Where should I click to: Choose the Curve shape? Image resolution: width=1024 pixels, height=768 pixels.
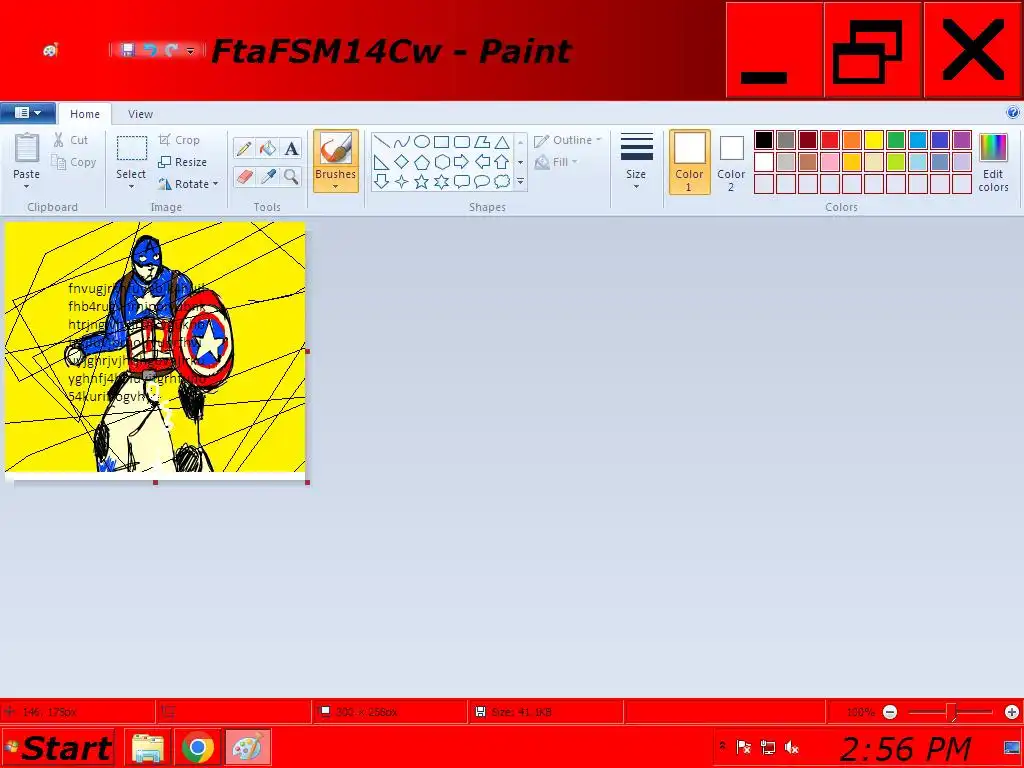click(402, 142)
